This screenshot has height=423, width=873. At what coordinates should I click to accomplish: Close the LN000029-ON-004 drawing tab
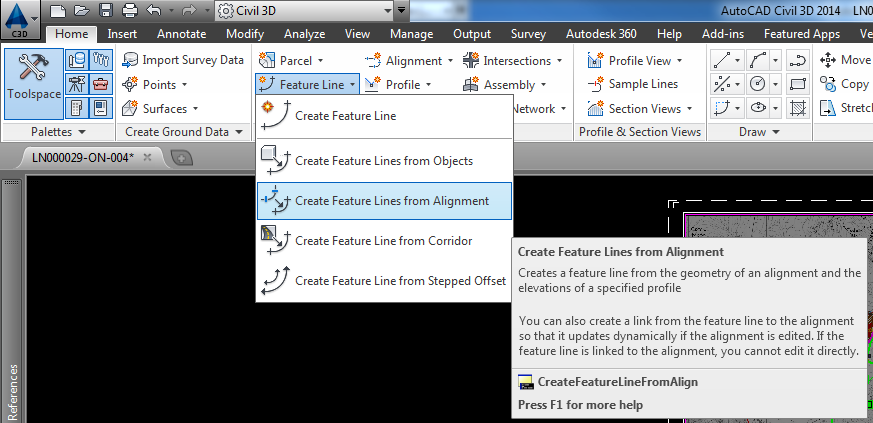147,157
